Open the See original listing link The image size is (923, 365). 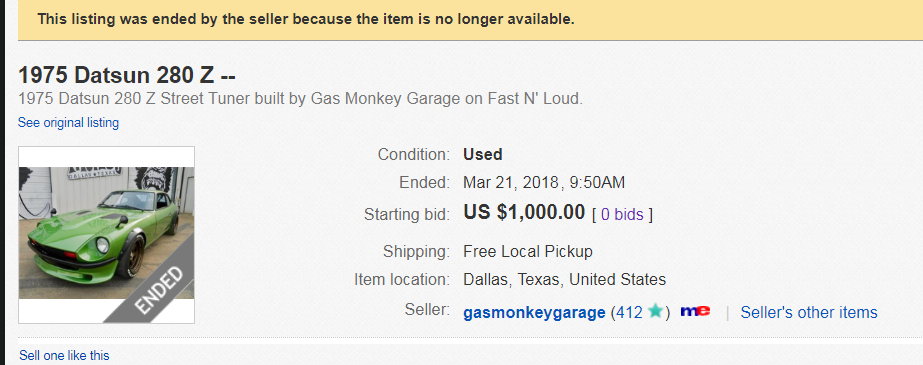click(x=68, y=122)
